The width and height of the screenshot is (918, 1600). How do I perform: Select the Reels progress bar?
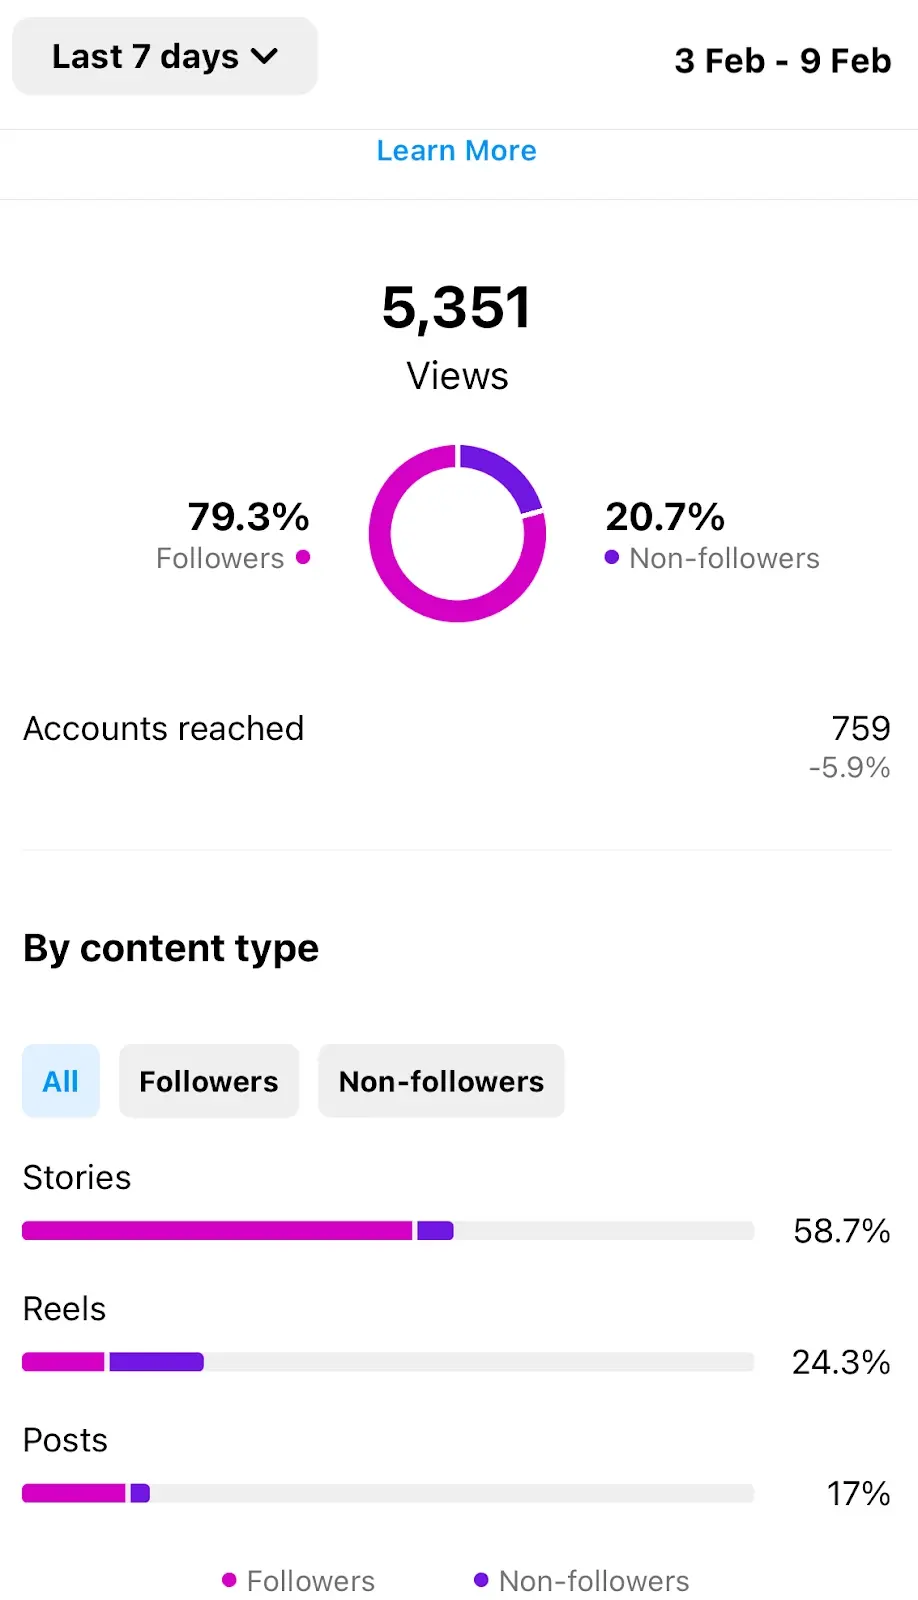[388, 1361]
